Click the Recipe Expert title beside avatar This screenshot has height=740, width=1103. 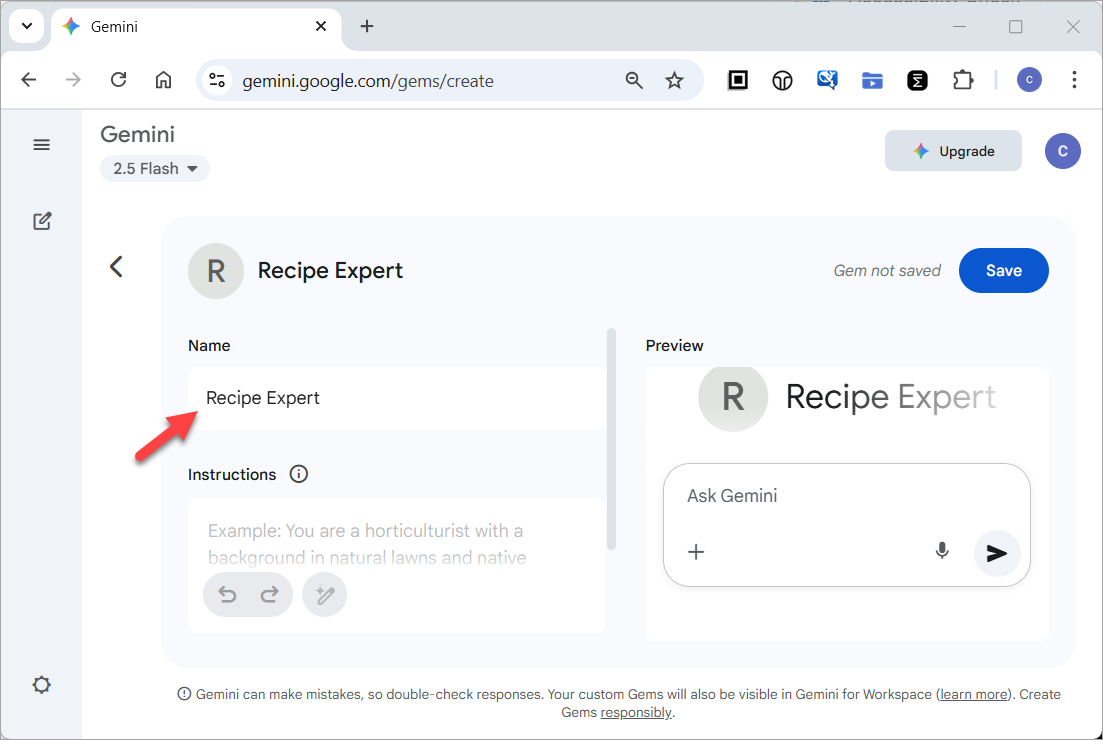coord(330,271)
